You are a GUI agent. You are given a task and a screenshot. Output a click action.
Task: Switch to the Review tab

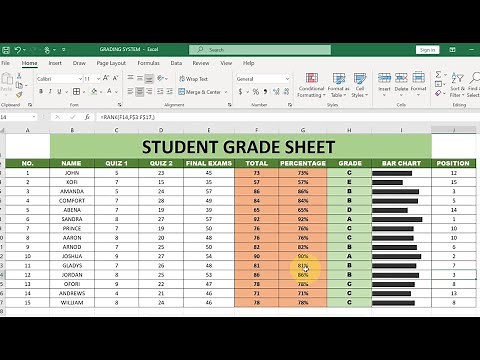[201, 63]
